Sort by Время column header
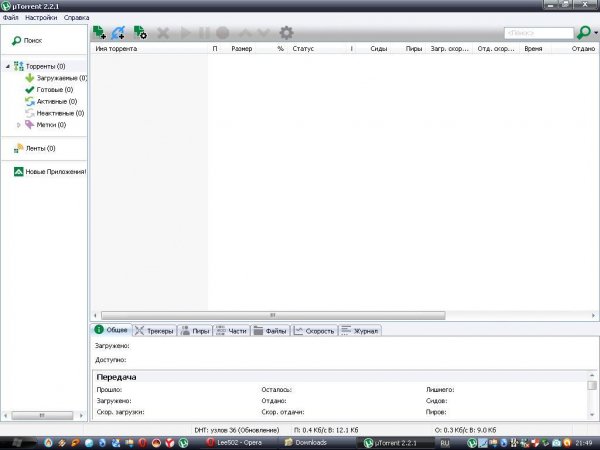Viewport: 600px width, 450px height. (x=533, y=49)
